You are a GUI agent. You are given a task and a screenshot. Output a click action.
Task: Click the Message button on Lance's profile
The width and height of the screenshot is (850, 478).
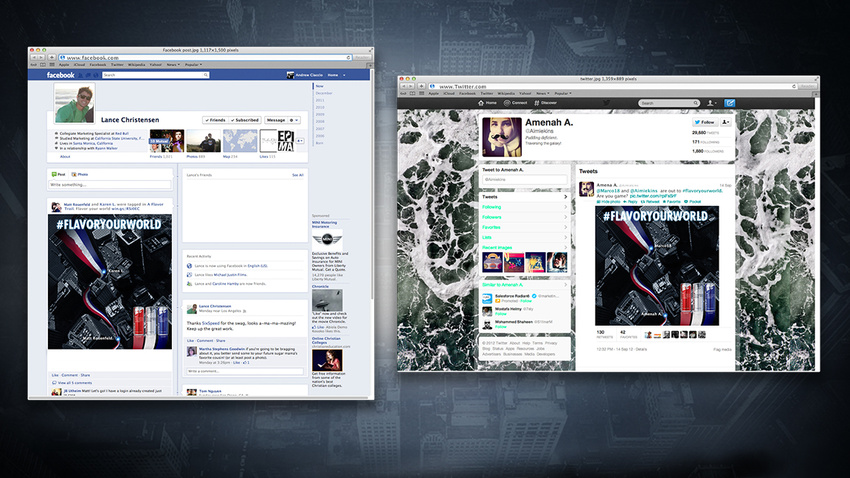tap(276, 120)
